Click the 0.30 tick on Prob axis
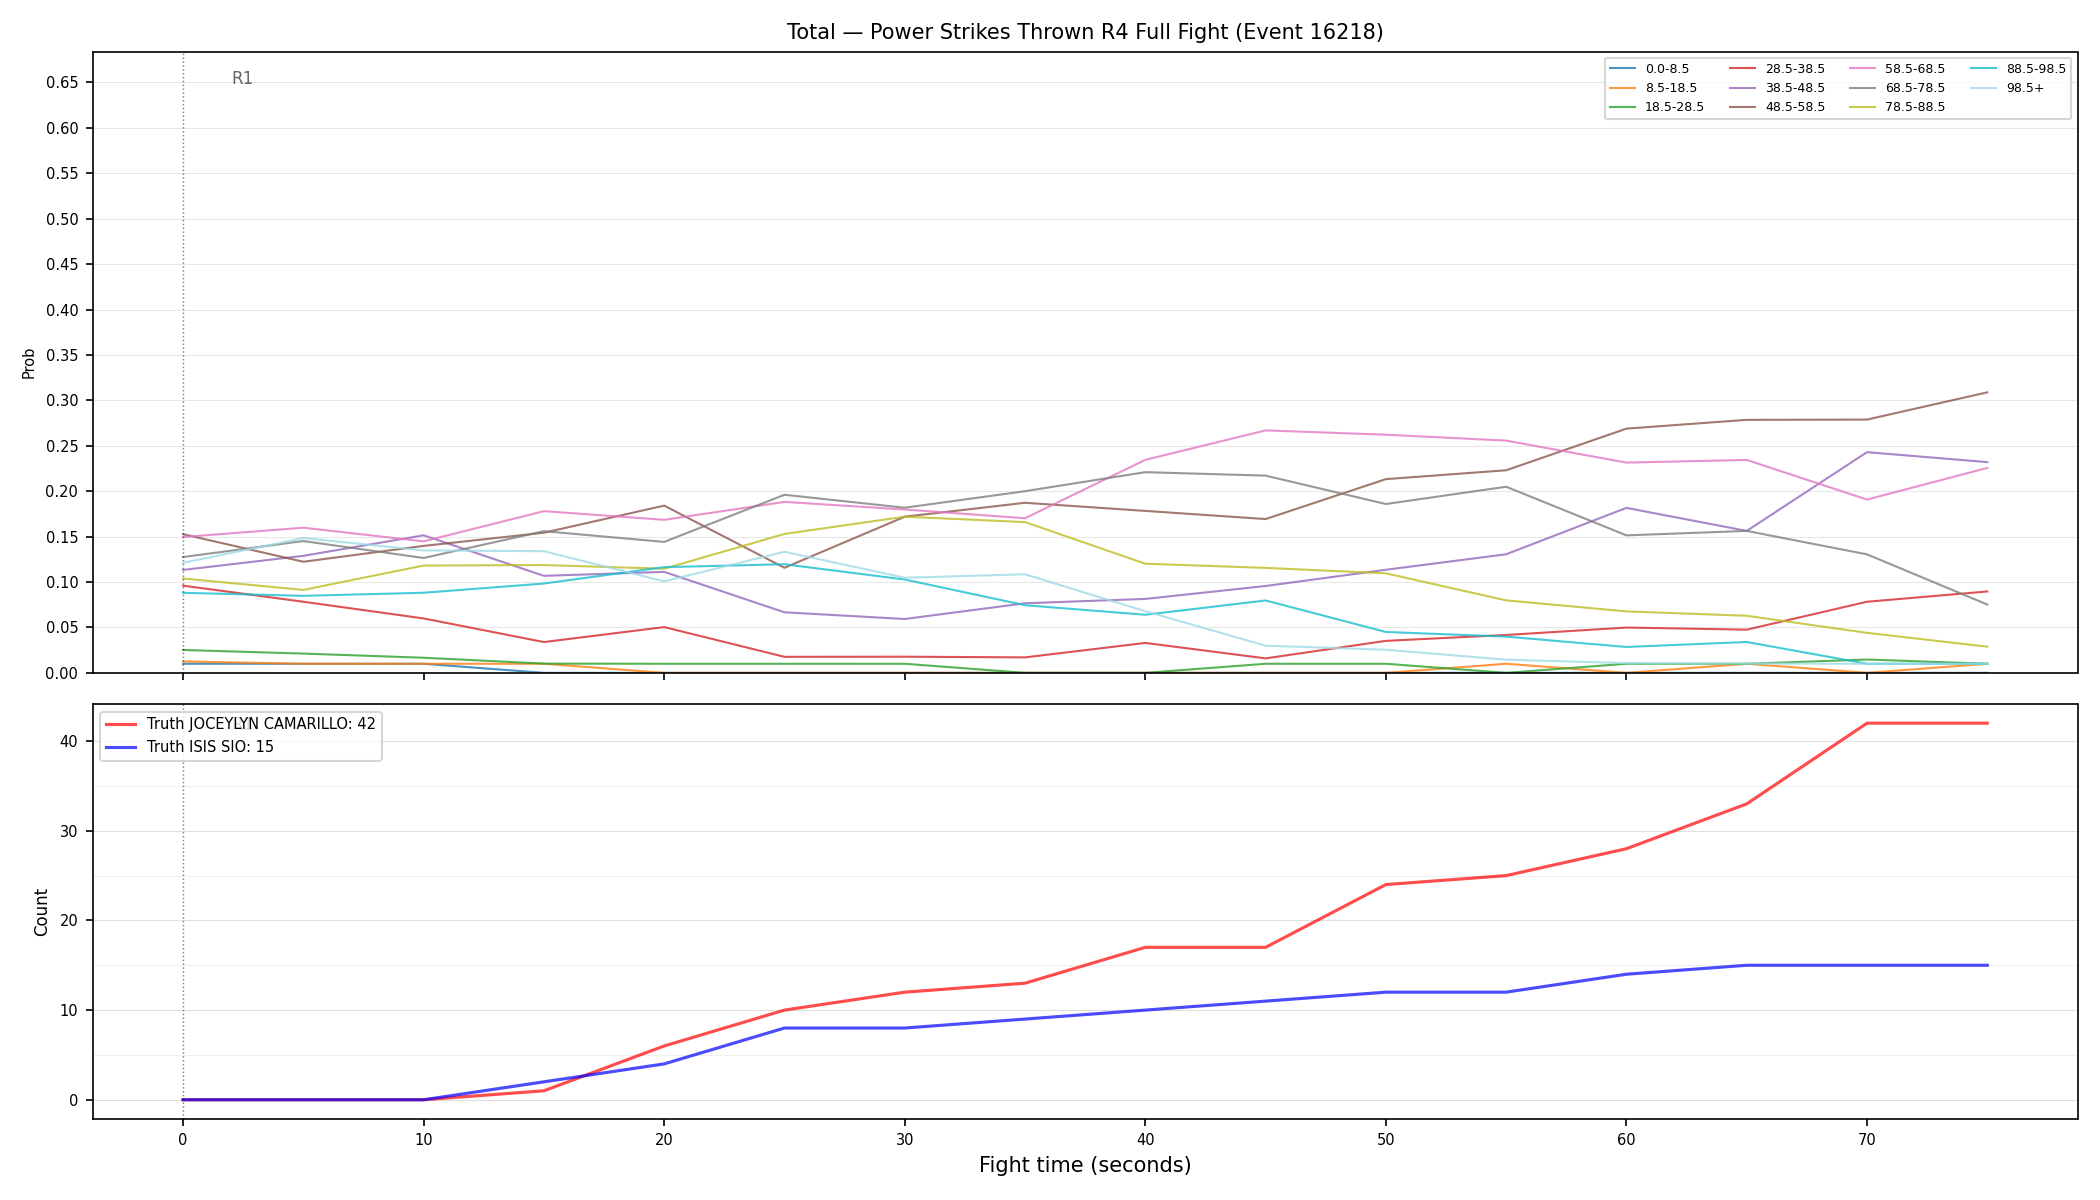This screenshot has height=1200, width=2100. coord(62,401)
